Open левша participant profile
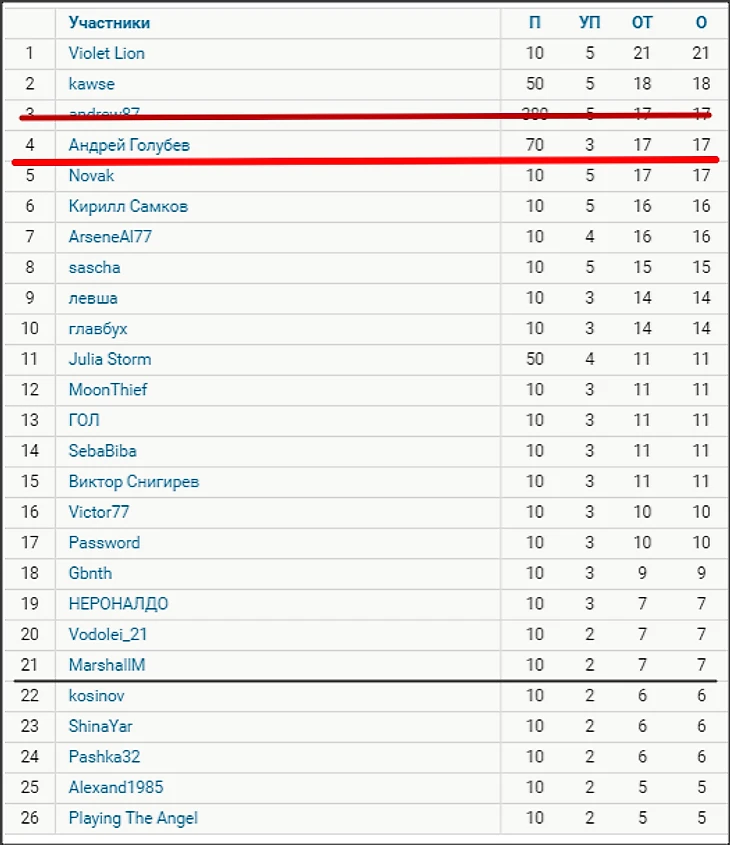Image resolution: width=730 pixels, height=845 pixels. click(x=93, y=298)
